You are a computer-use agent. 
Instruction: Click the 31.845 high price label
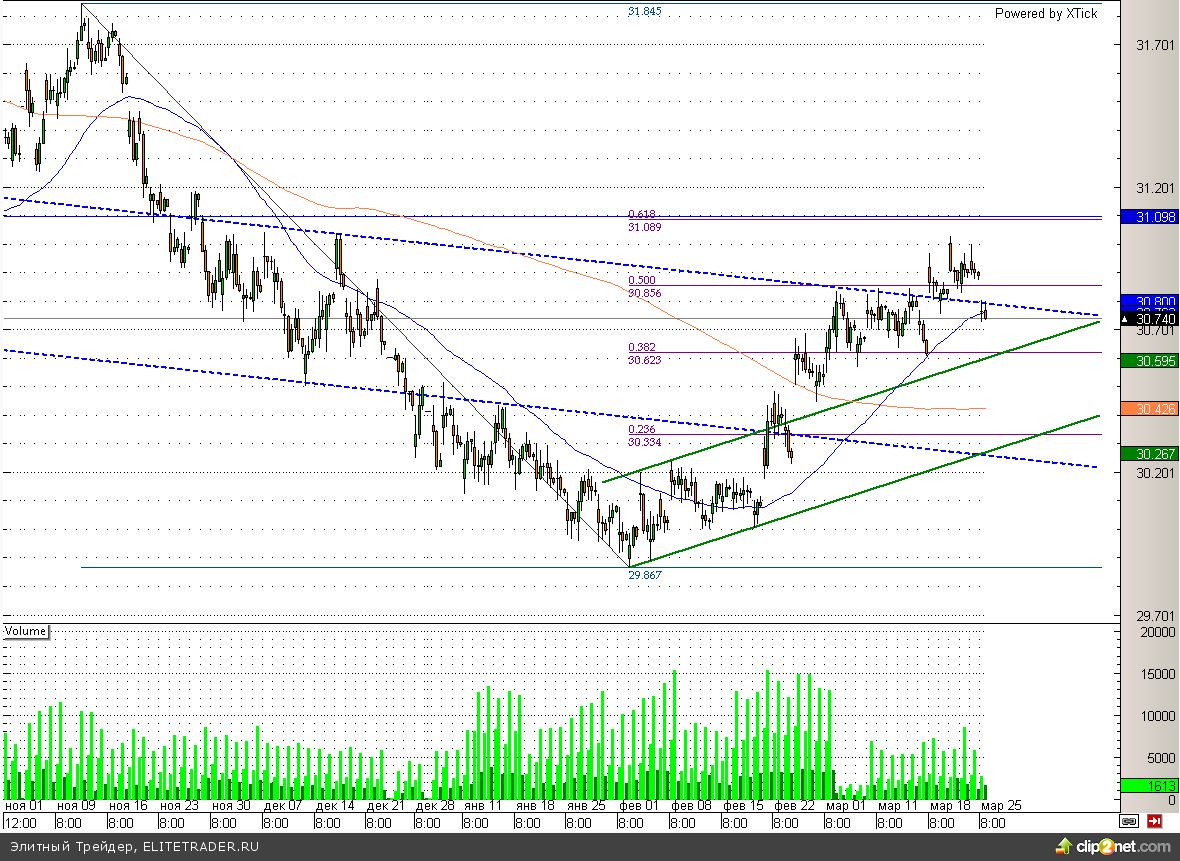(645, 12)
